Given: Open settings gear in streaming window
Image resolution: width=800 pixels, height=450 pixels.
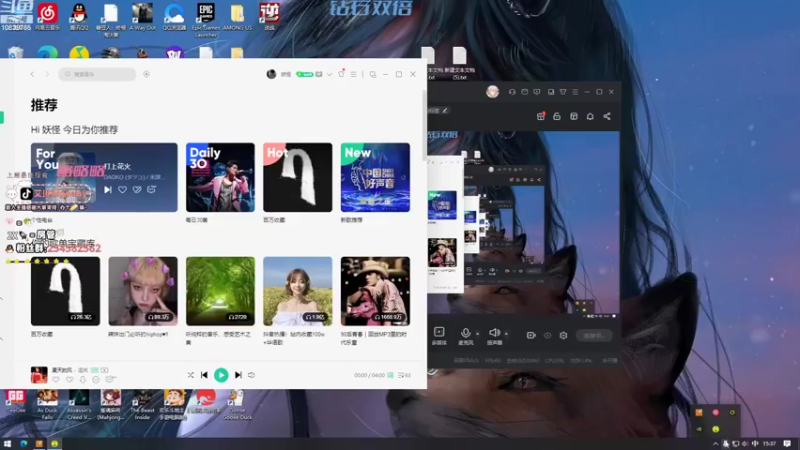Looking at the screenshot, I should coord(563,336).
